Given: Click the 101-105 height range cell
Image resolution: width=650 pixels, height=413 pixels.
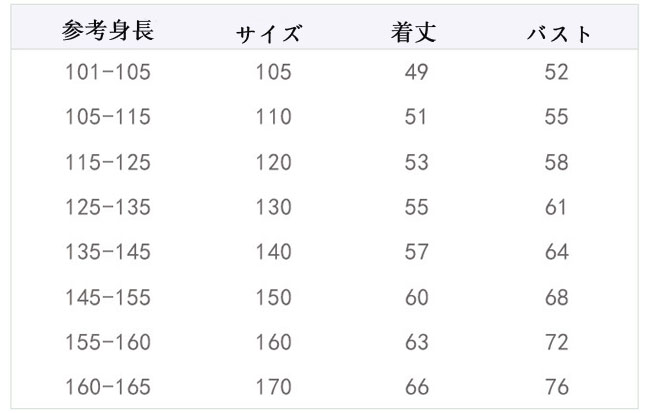Looking at the screenshot, I should (x=107, y=72).
